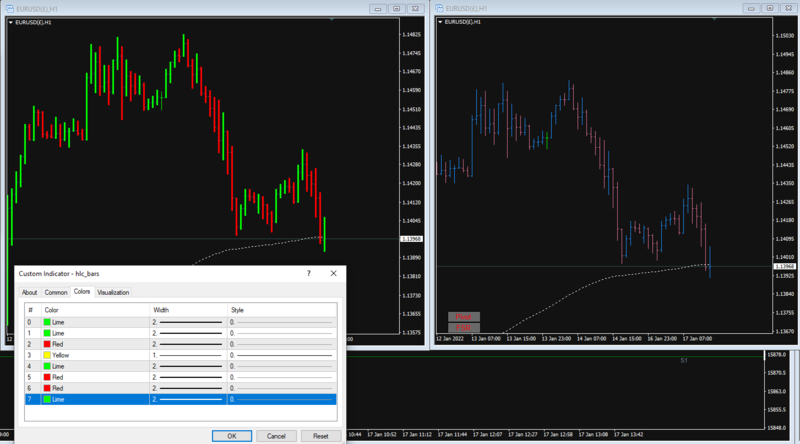Open the Visualization tab

click(x=113, y=292)
